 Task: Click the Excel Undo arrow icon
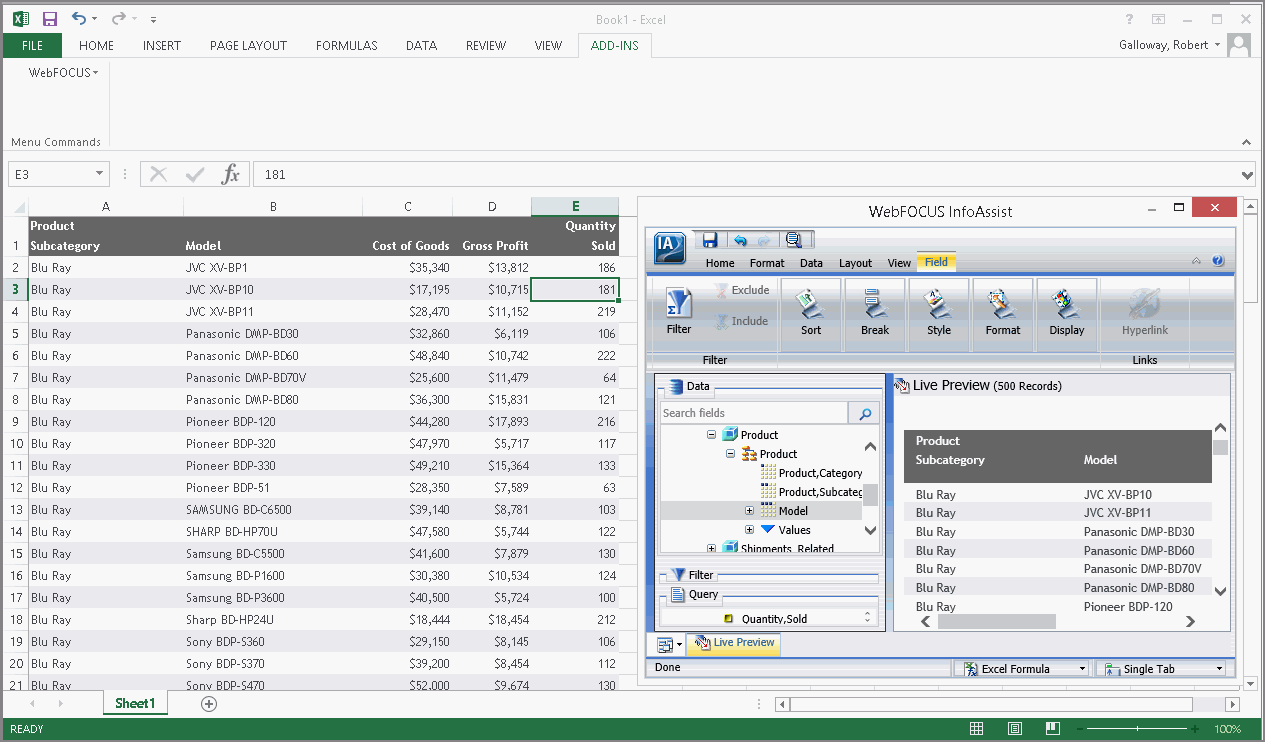[x=79, y=18]
